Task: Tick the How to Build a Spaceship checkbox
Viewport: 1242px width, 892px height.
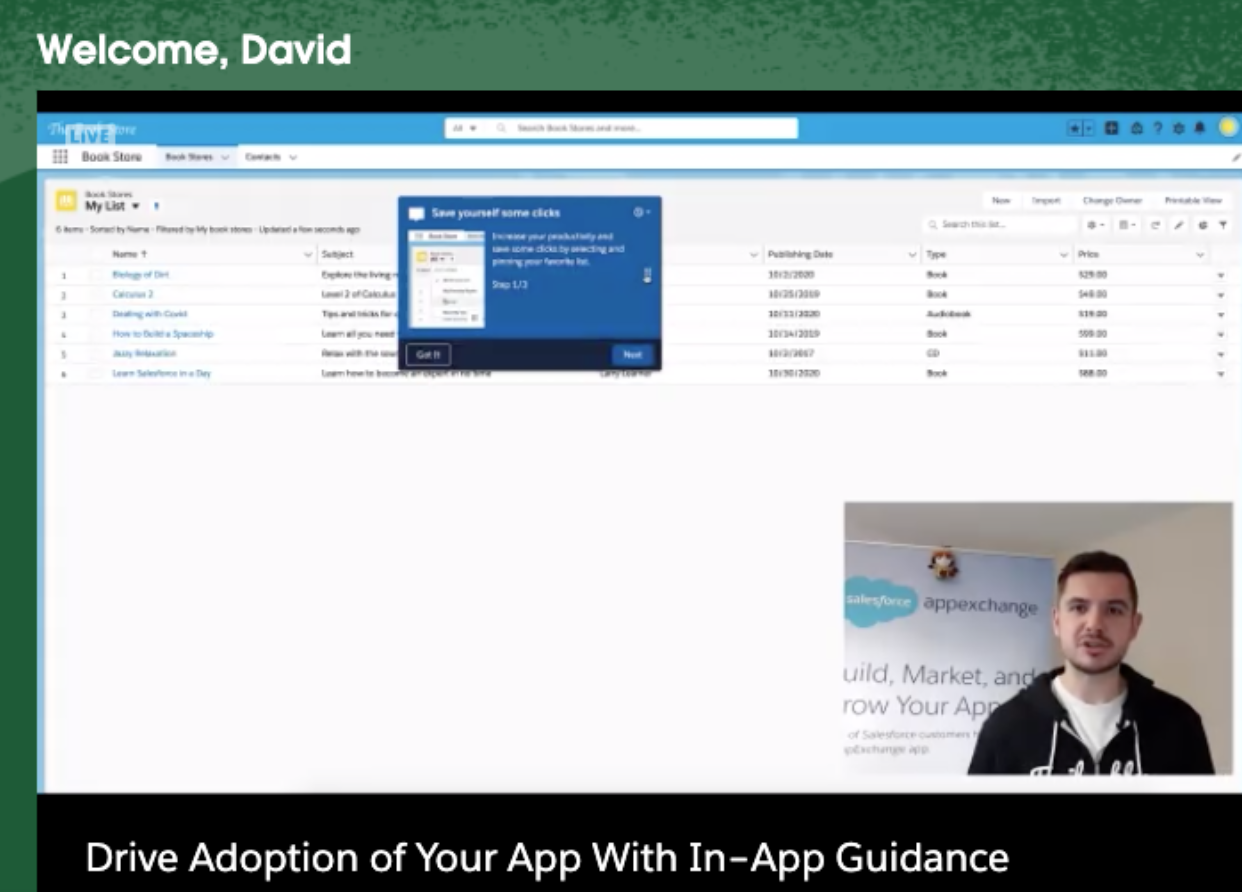Action: [x=95, y=334]
